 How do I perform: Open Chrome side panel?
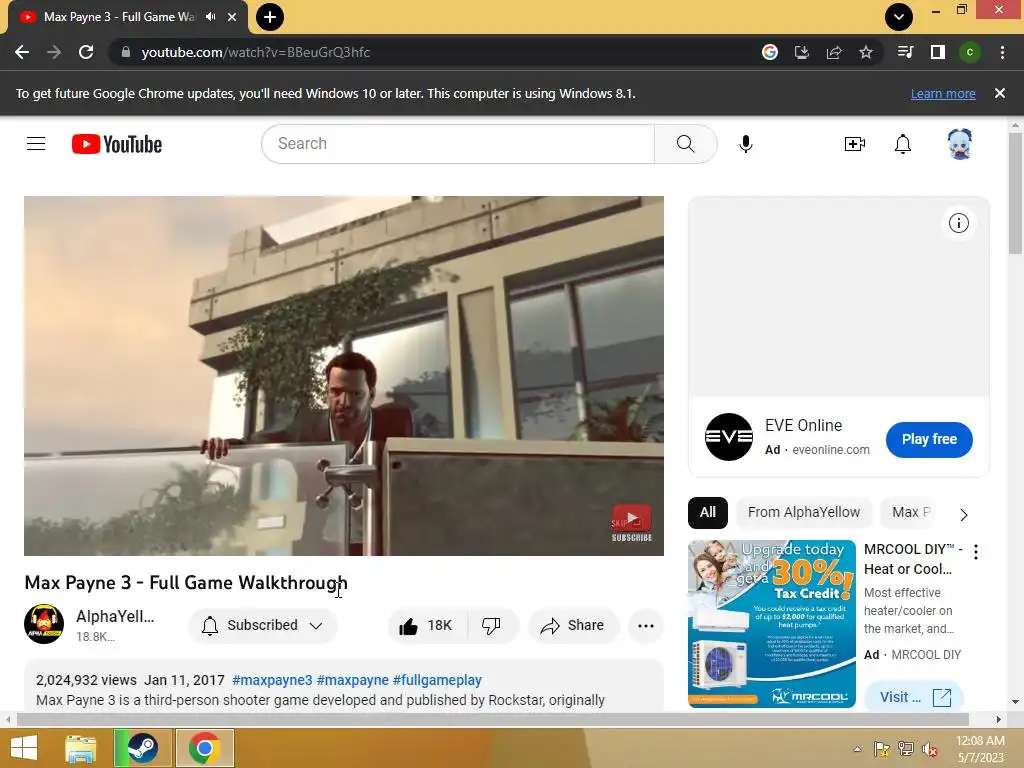click(938, 52)
